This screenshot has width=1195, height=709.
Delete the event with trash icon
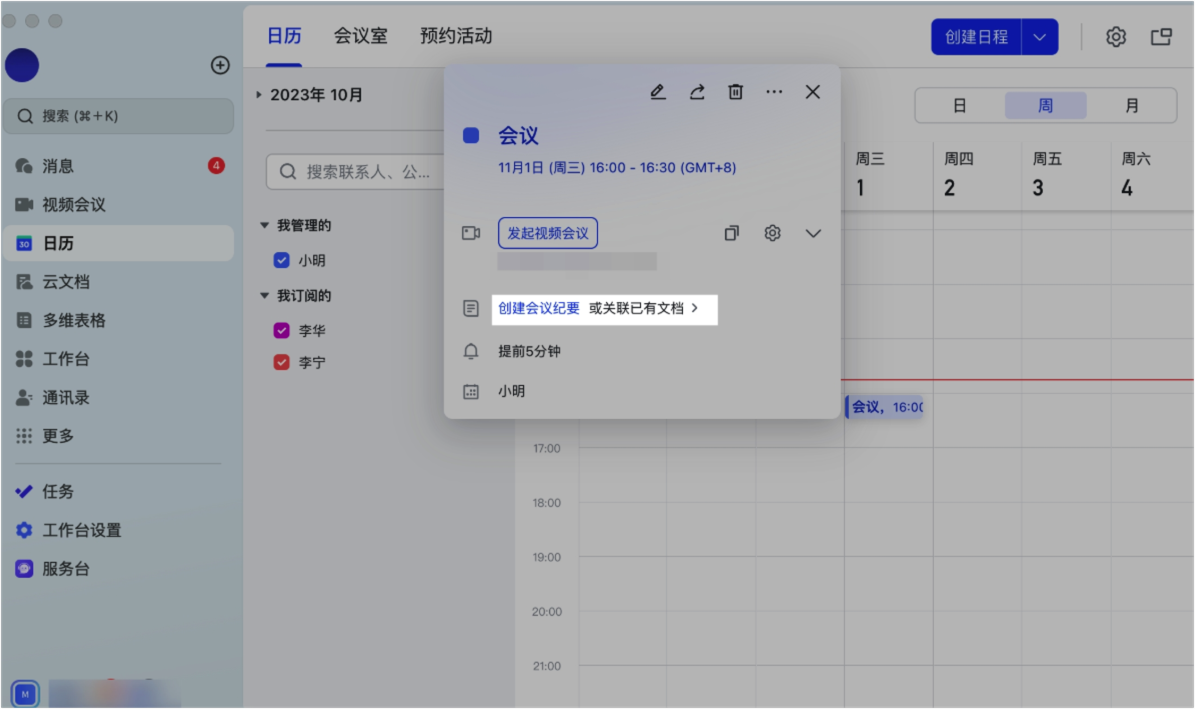pyautogui.click(x=735, y=92)
